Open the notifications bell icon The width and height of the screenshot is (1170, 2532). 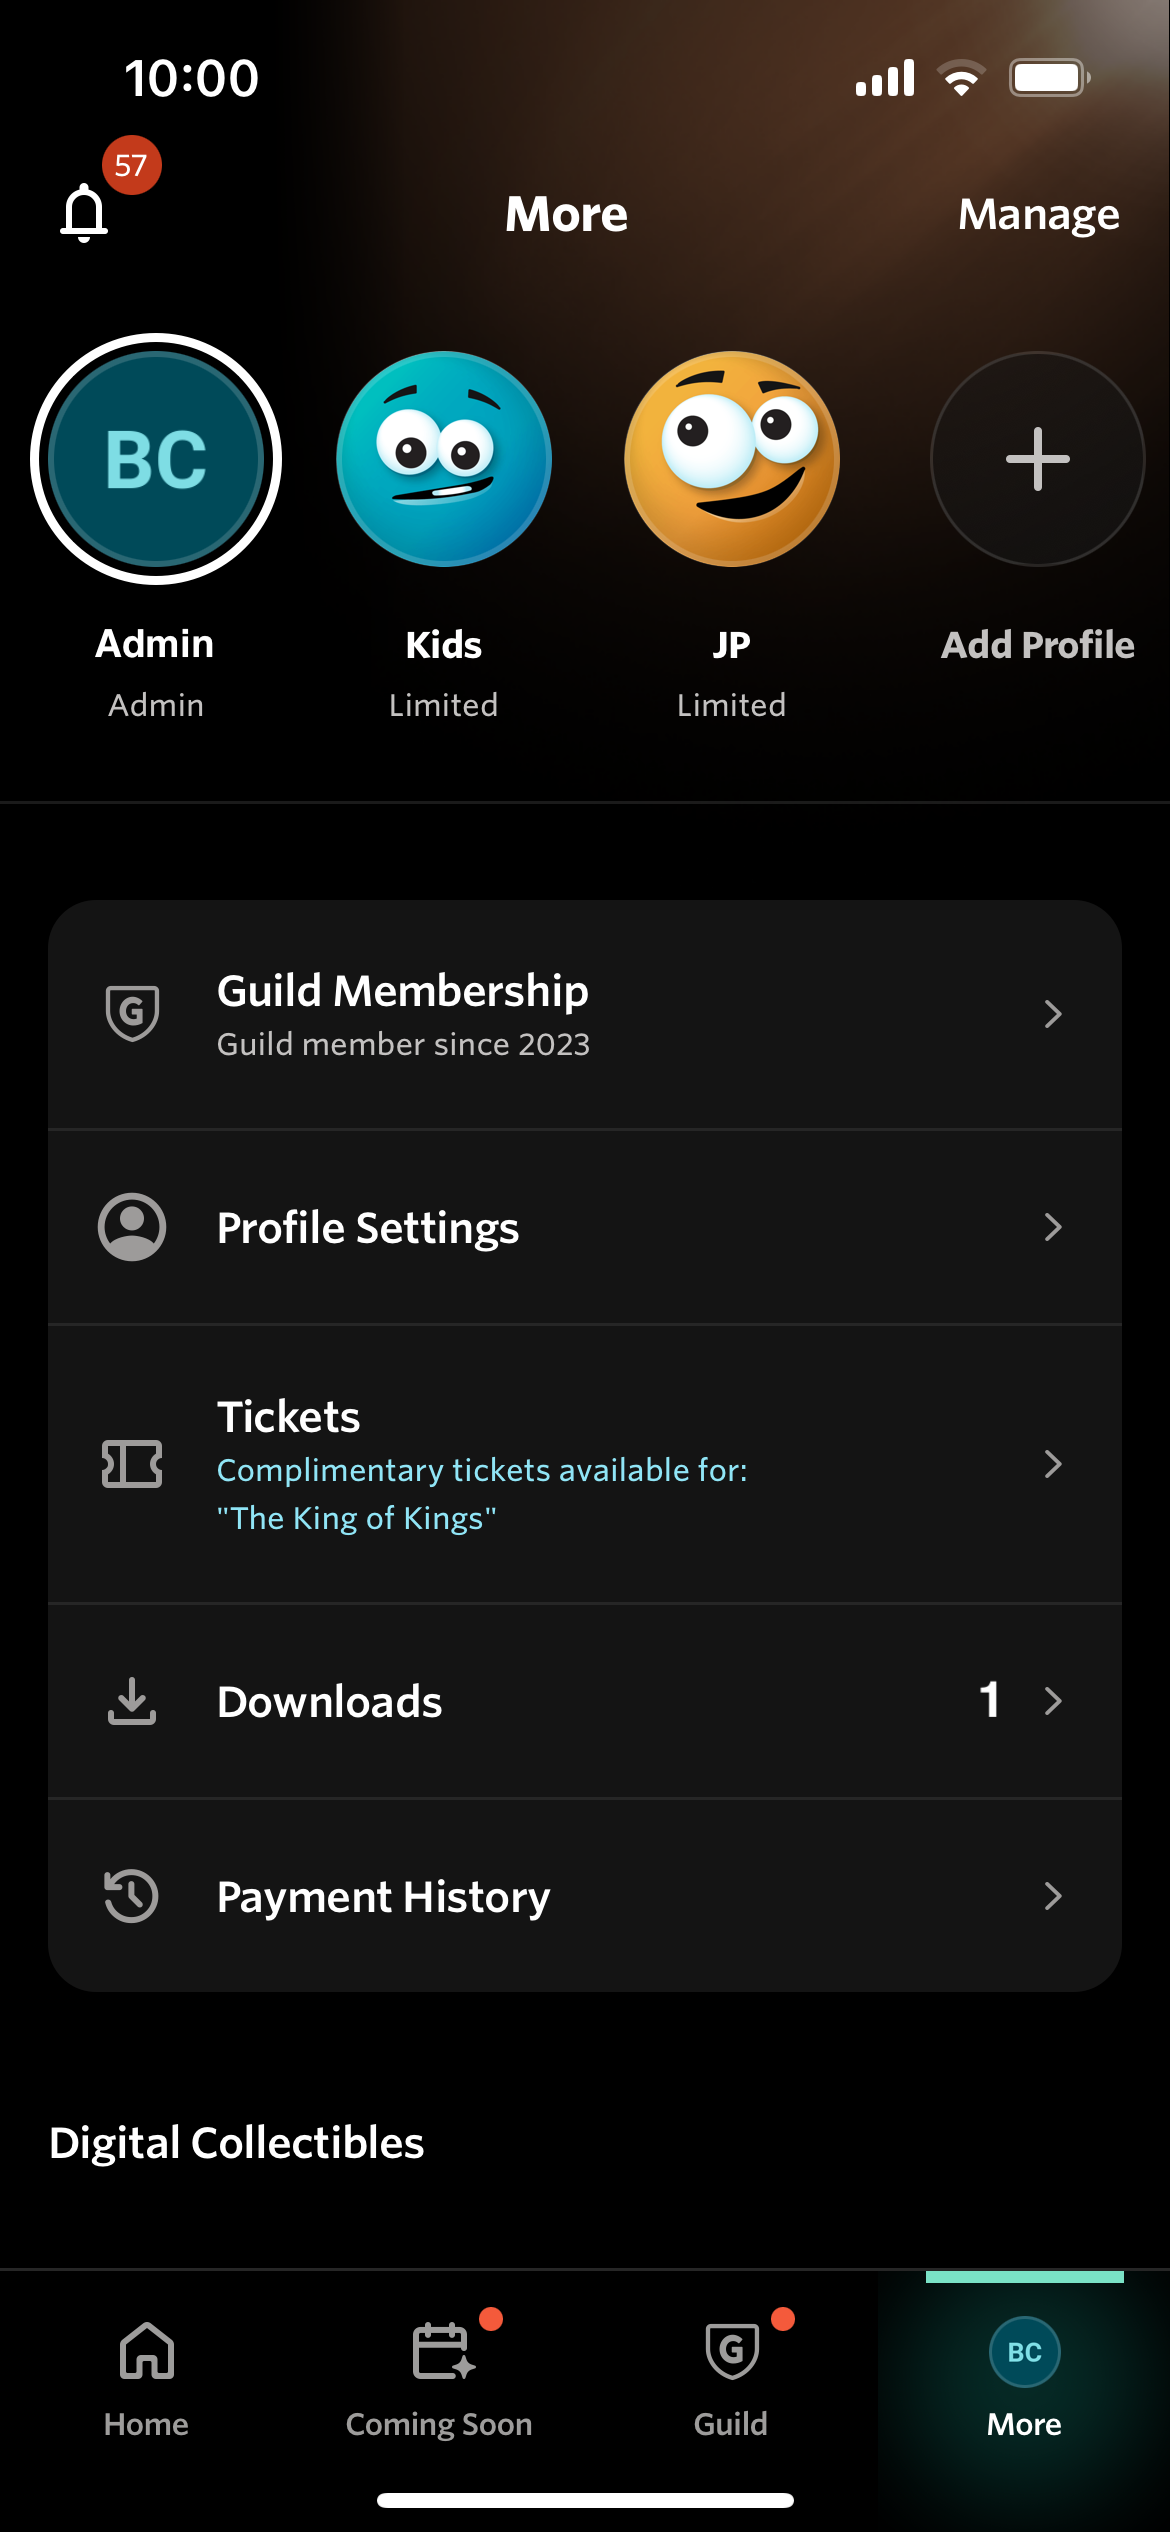(84, 212)
